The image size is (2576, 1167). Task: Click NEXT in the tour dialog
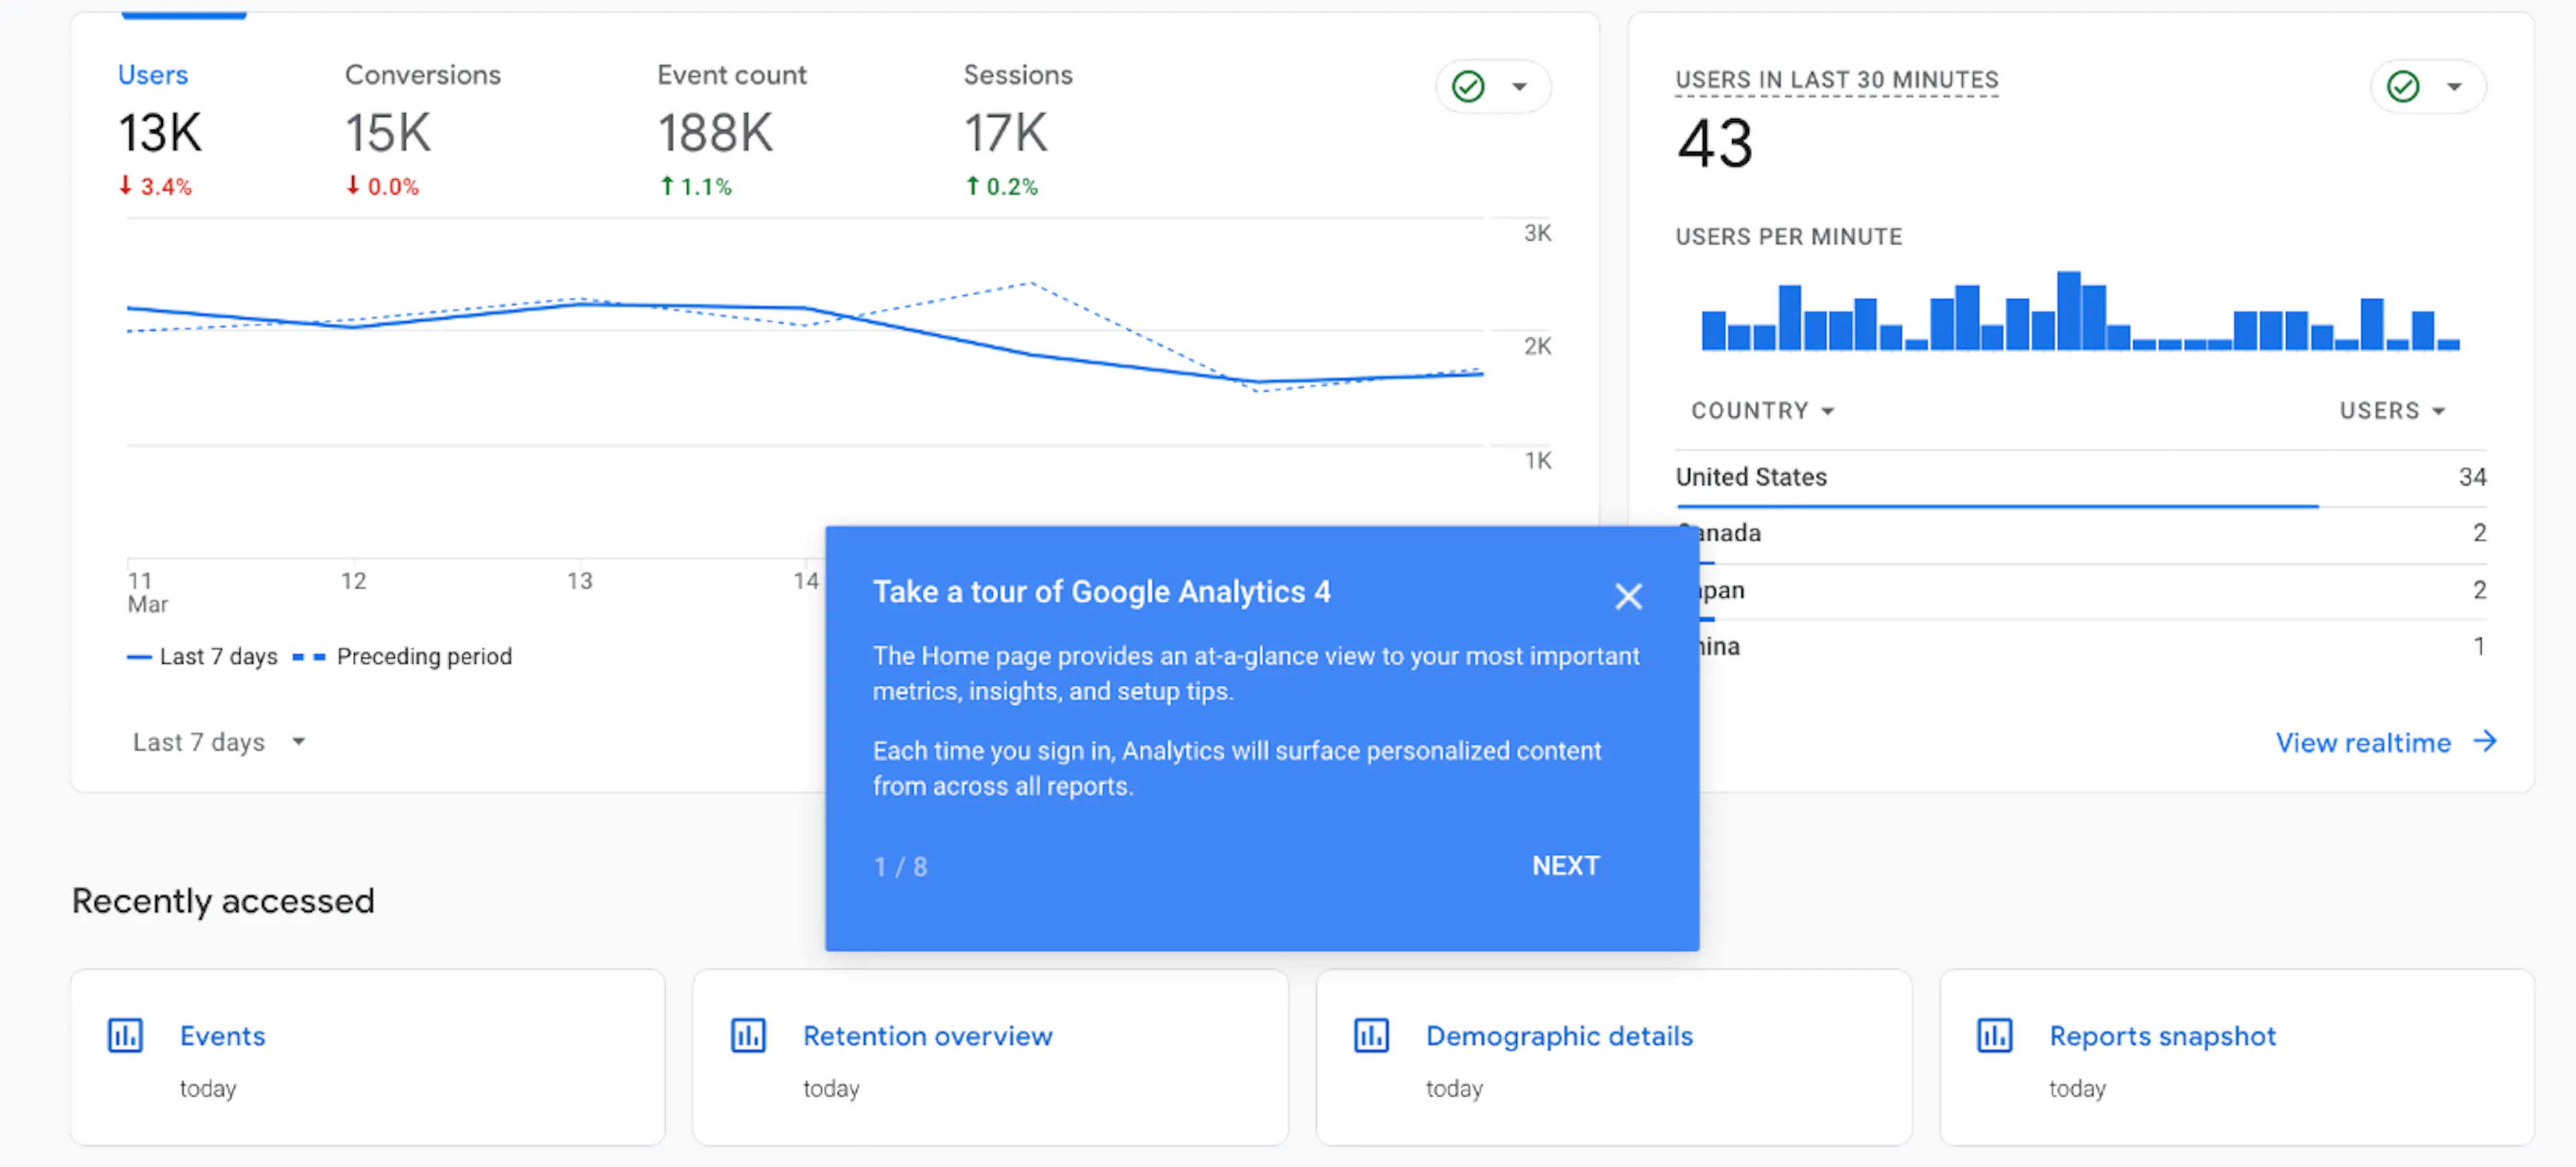1565,865
